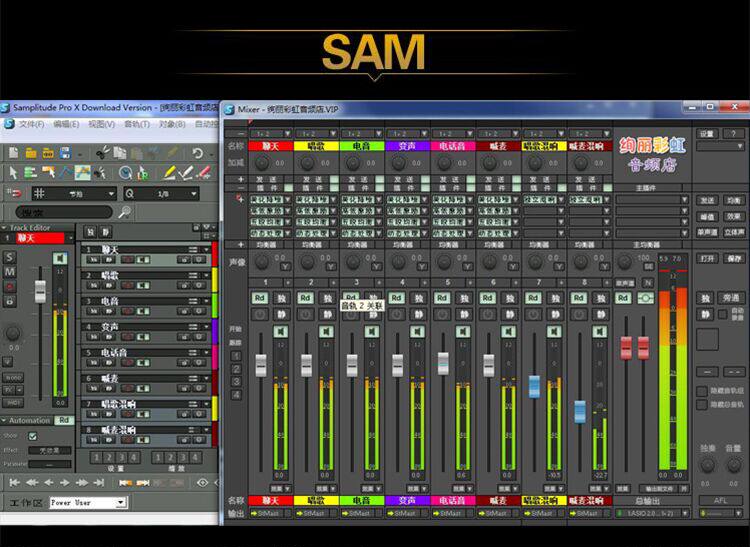This screenshot has width=750, height=547.
Task: Select the universal arrow mouse tool
Action: [x=13, y=173]
